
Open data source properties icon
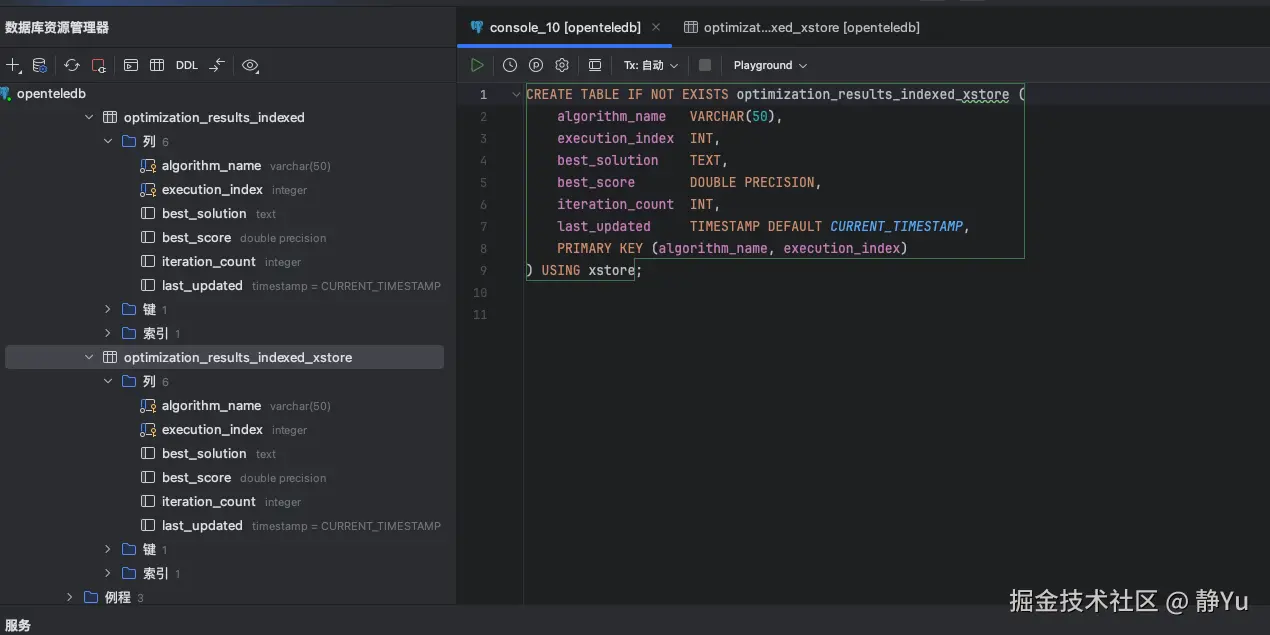40,65
